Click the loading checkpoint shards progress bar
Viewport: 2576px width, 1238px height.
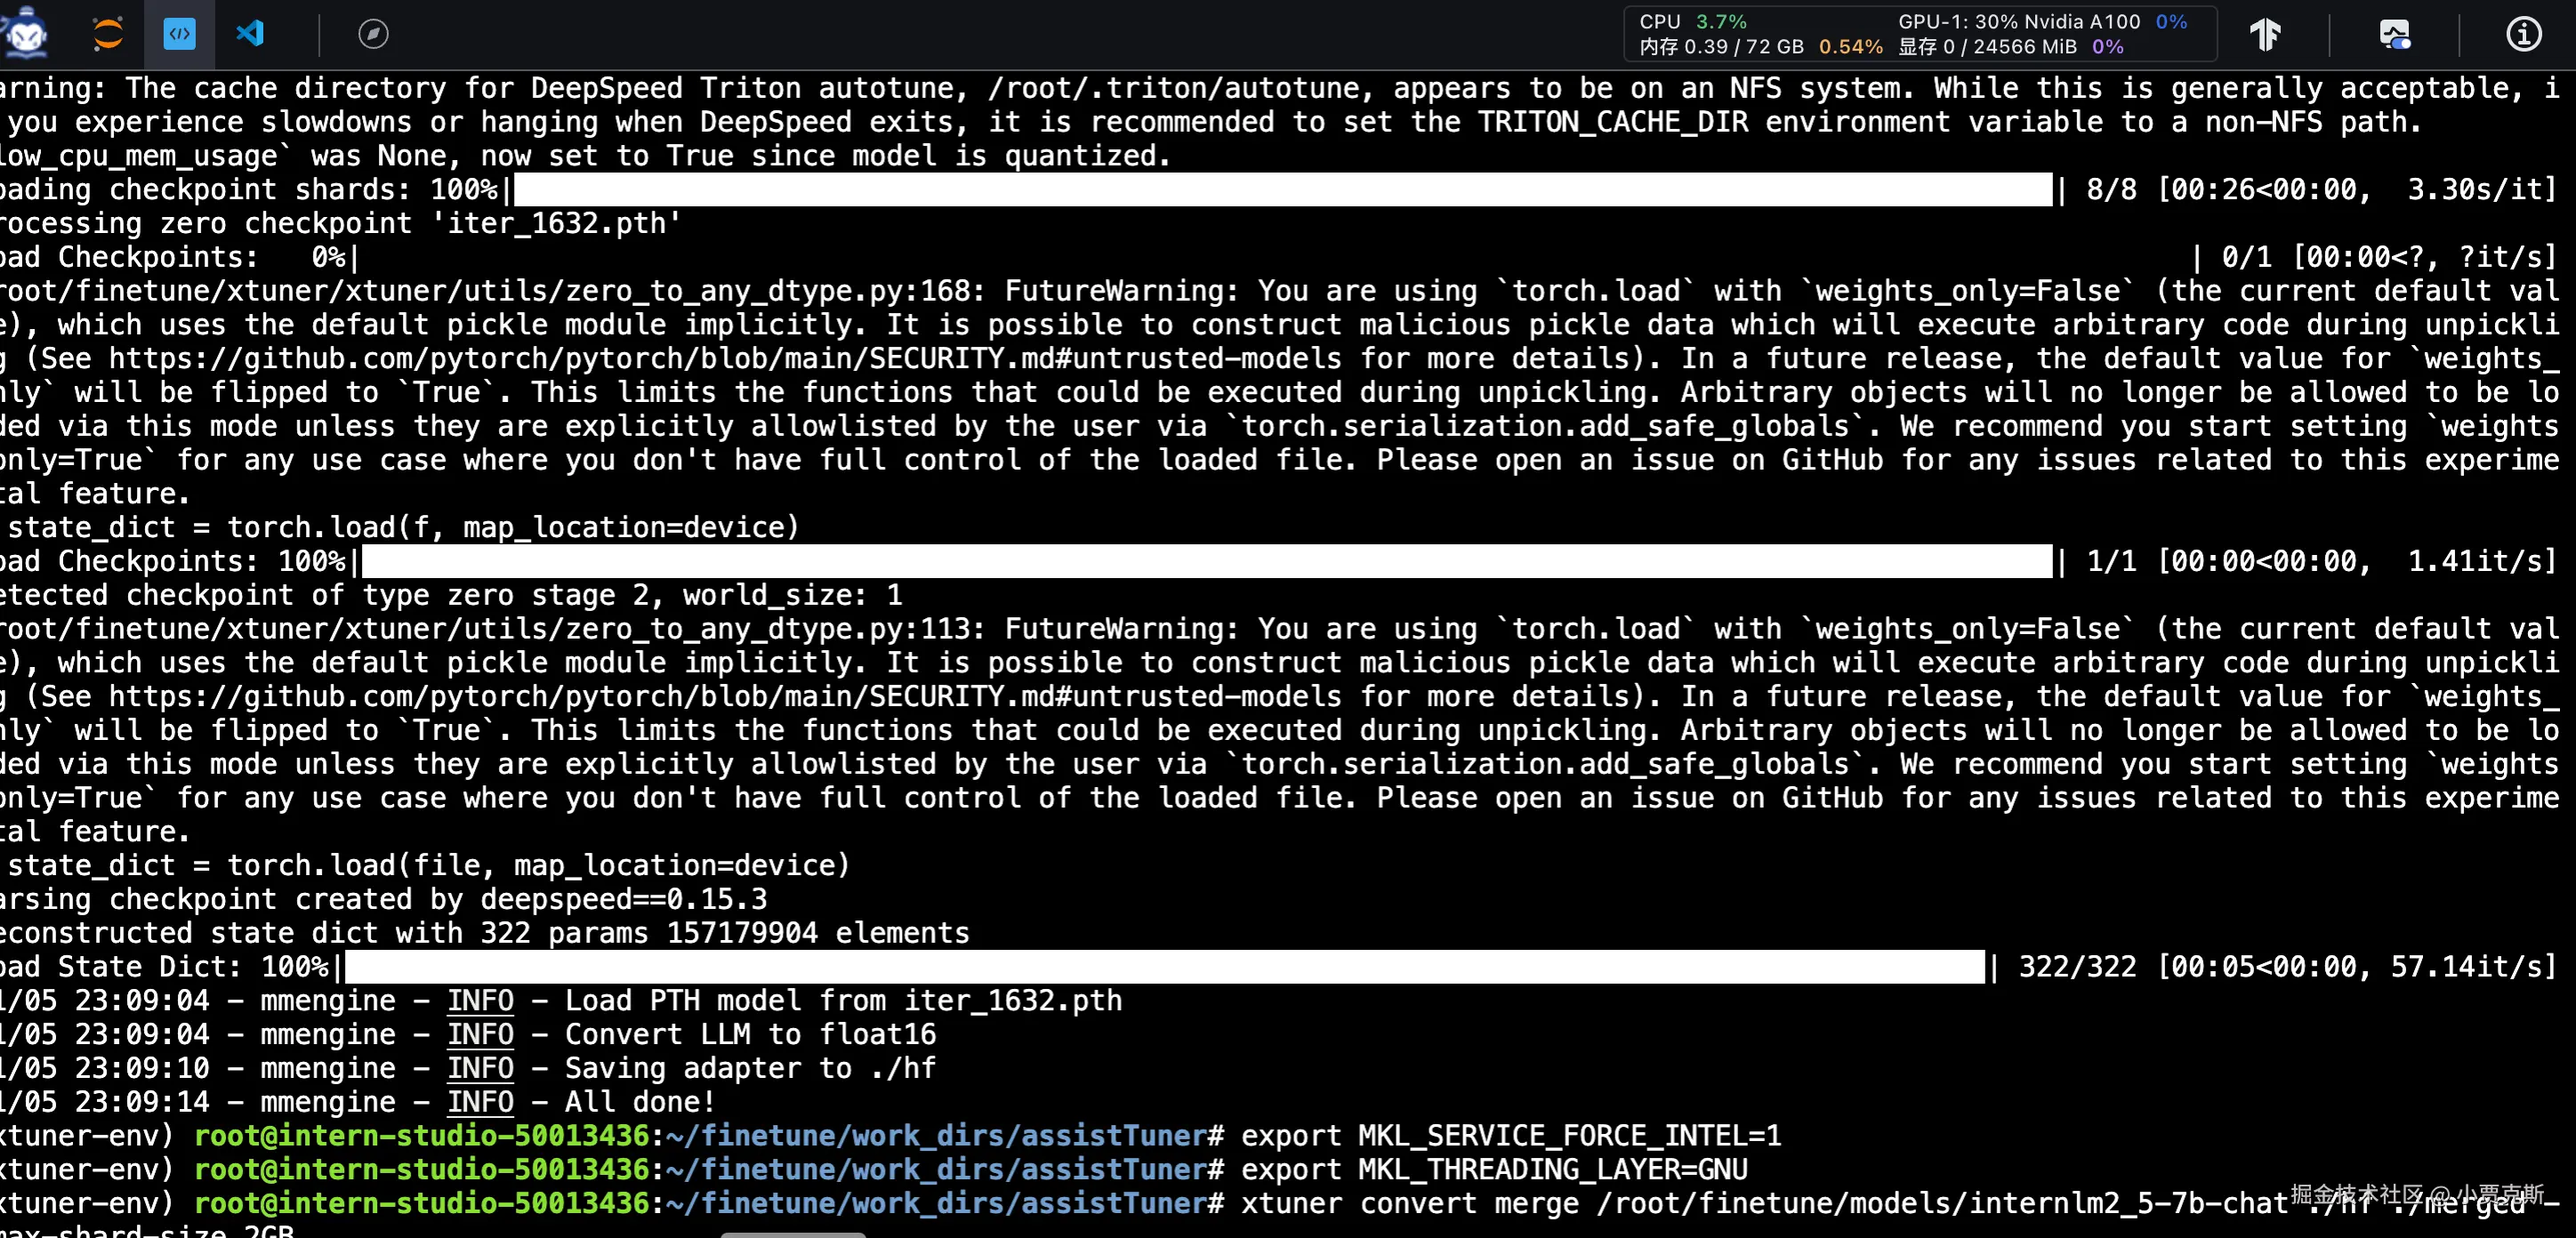point(1282,189)
